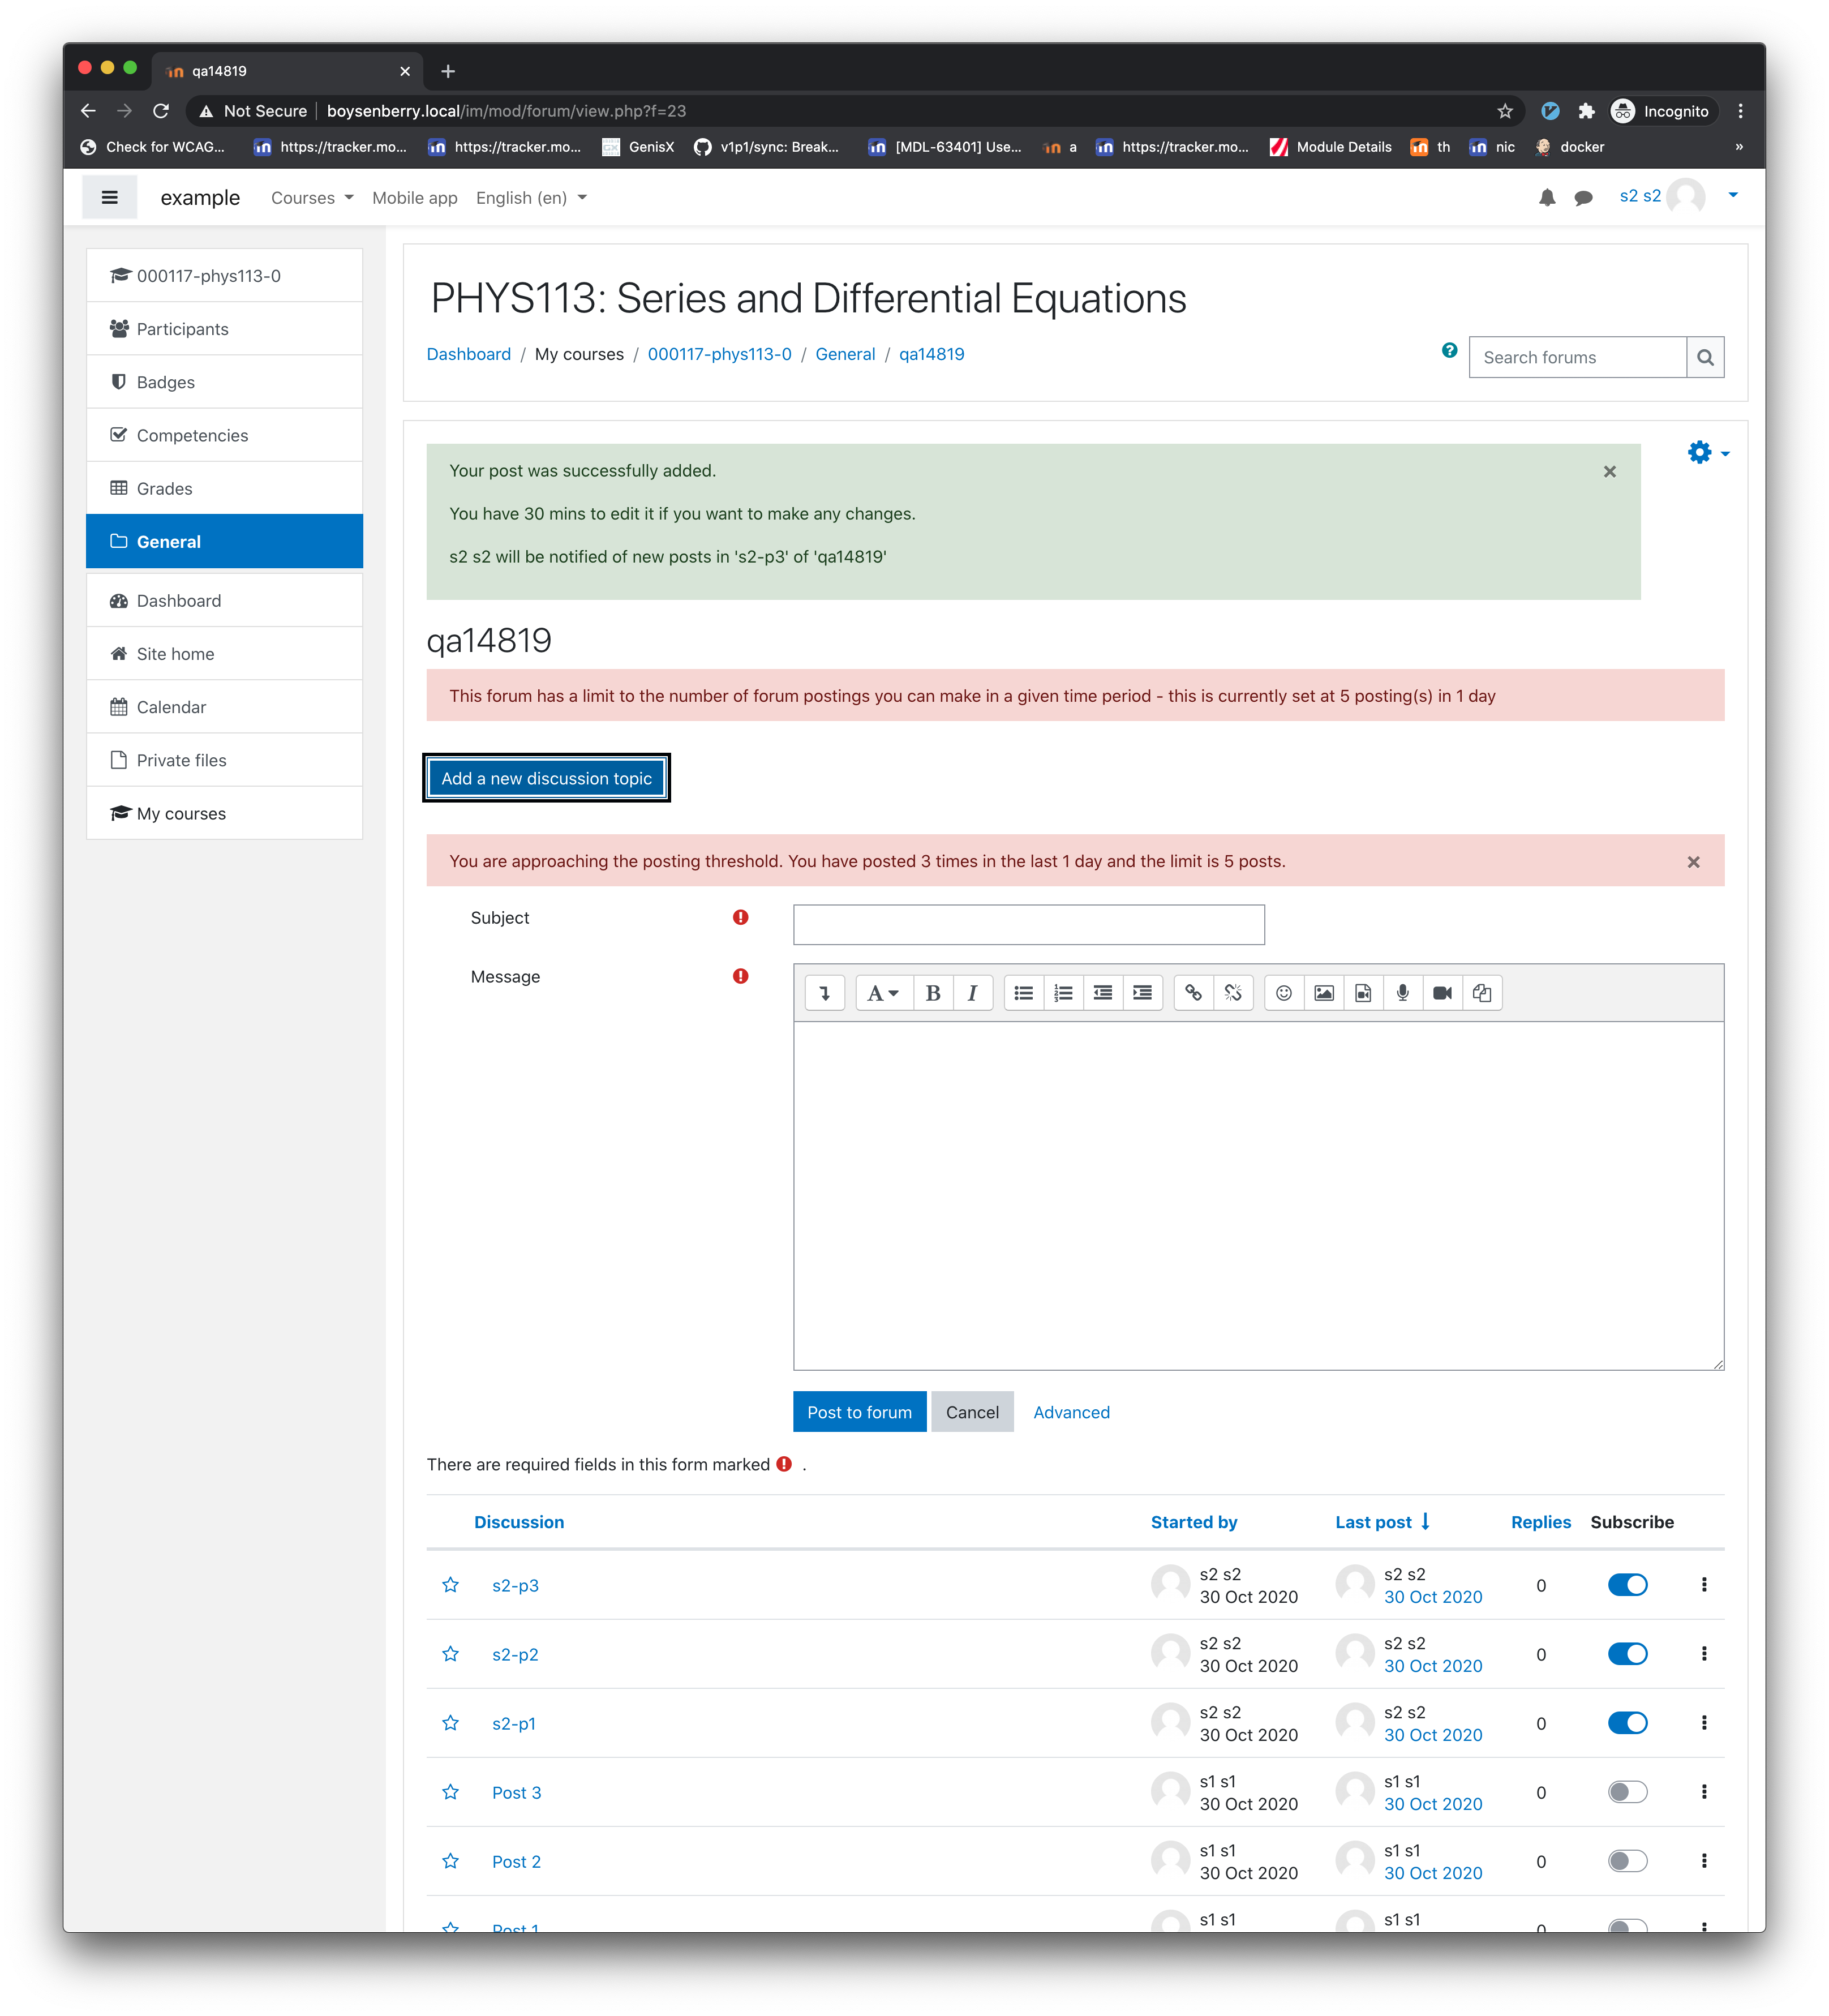1829x2016 pixels.
Task: Open Grades in the side navigation
Action: click(224, 488)
